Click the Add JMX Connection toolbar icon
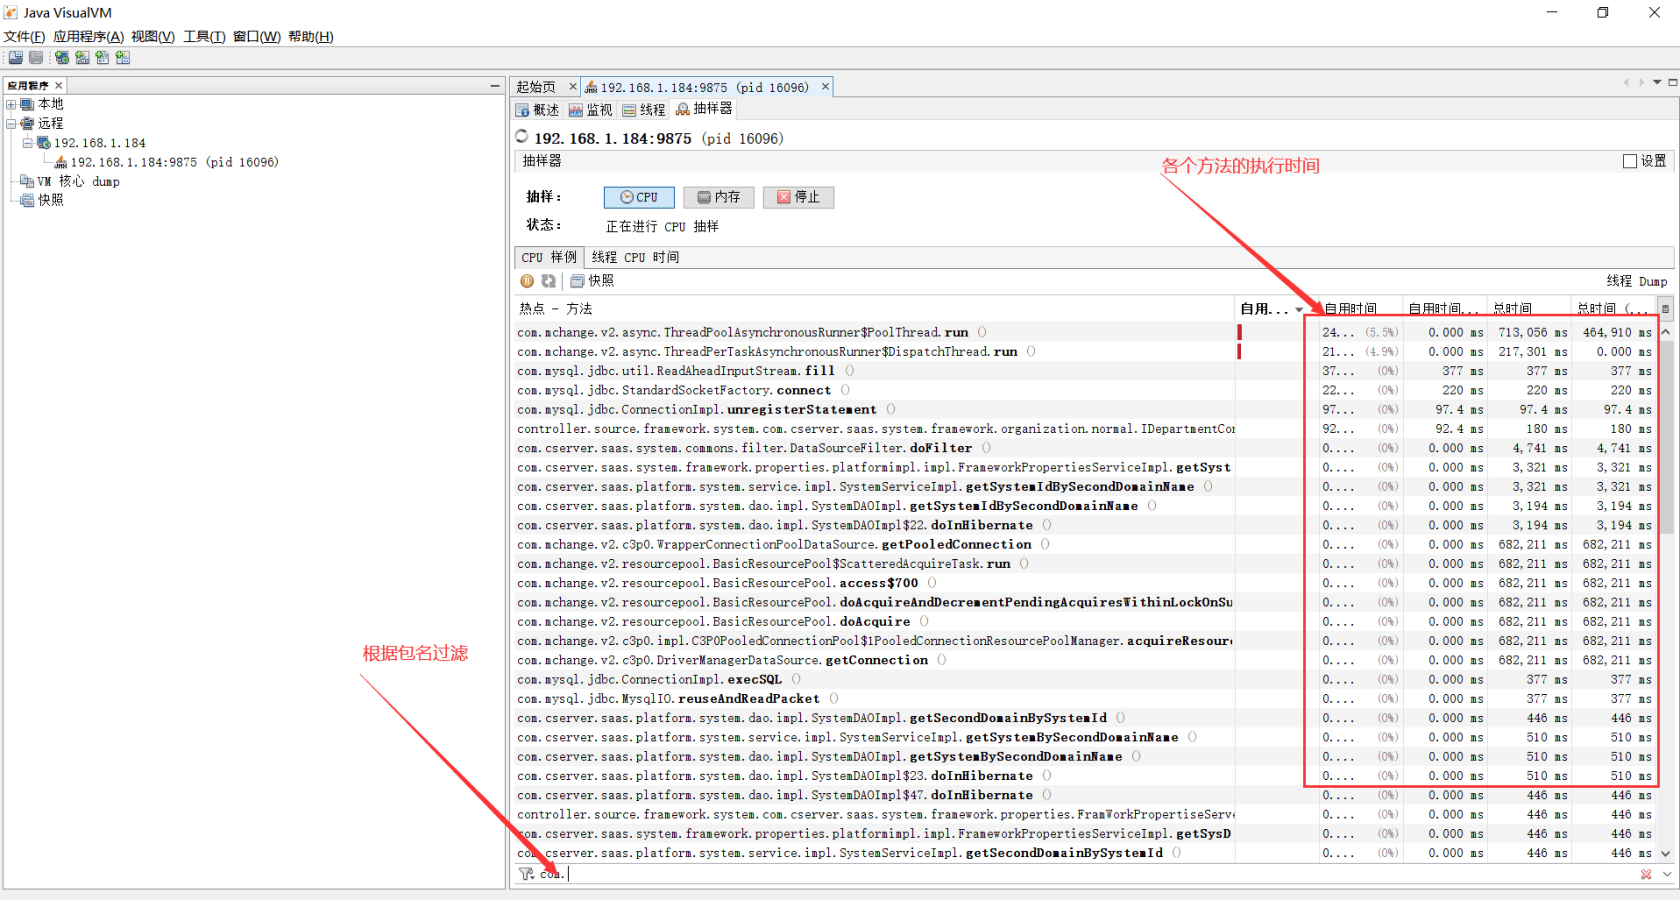The height and width of the screenshot is (900, 1680). click(82, 58)
